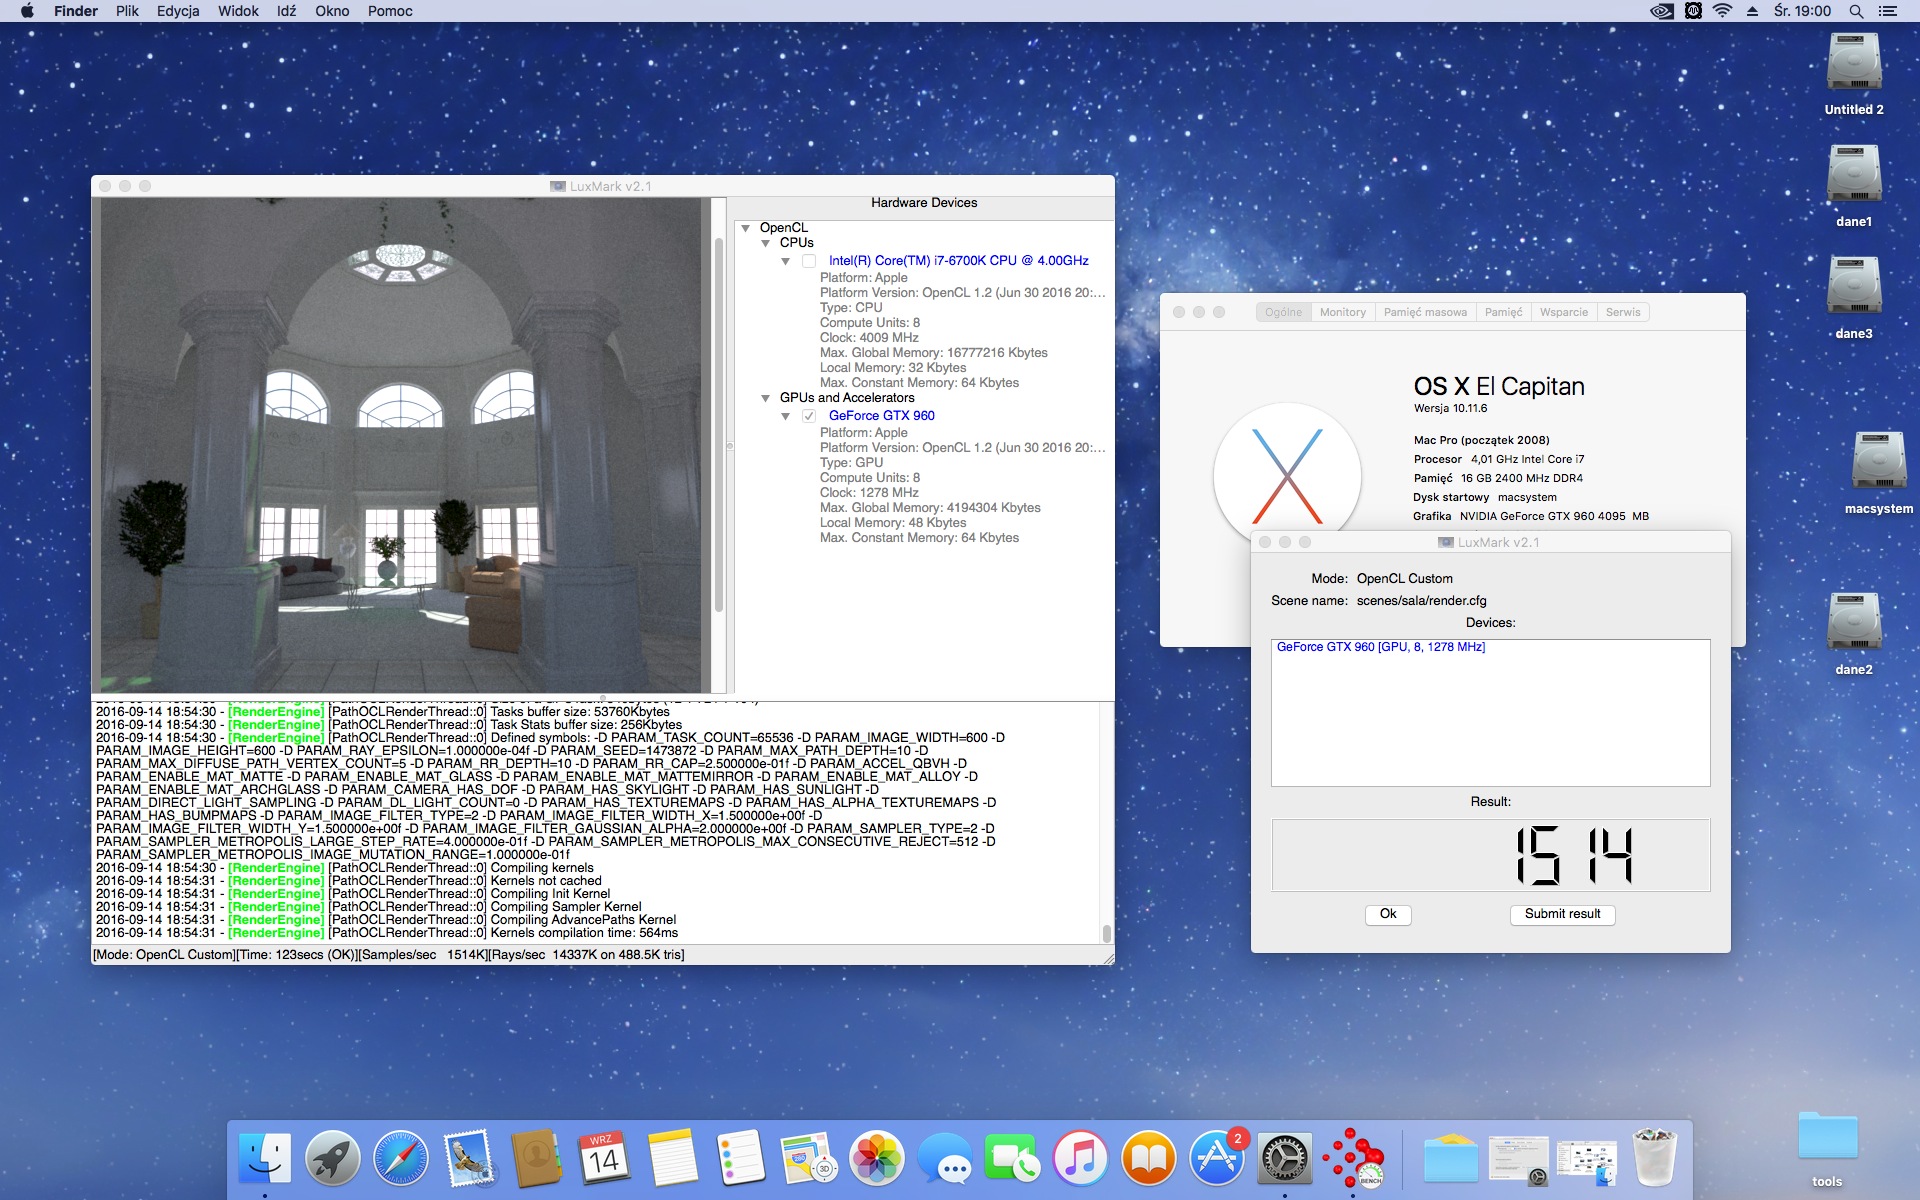Open the LuxMark icon in the Dock
Image resolution: width=1920 pixels, height=1200 pixels.
[1353, 1159]
